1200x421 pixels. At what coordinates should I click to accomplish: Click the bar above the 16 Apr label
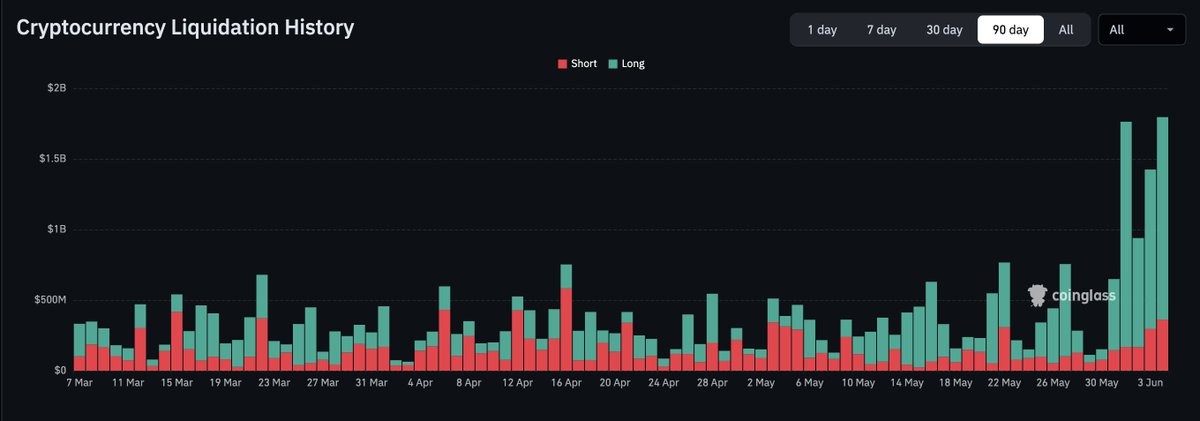[x=567, y=318]
